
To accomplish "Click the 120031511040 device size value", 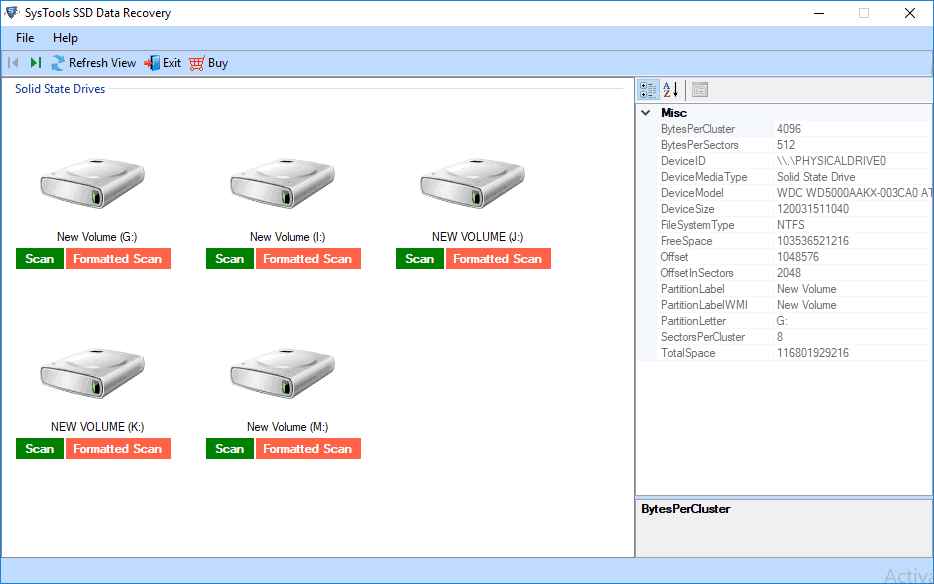I will 812,209.
